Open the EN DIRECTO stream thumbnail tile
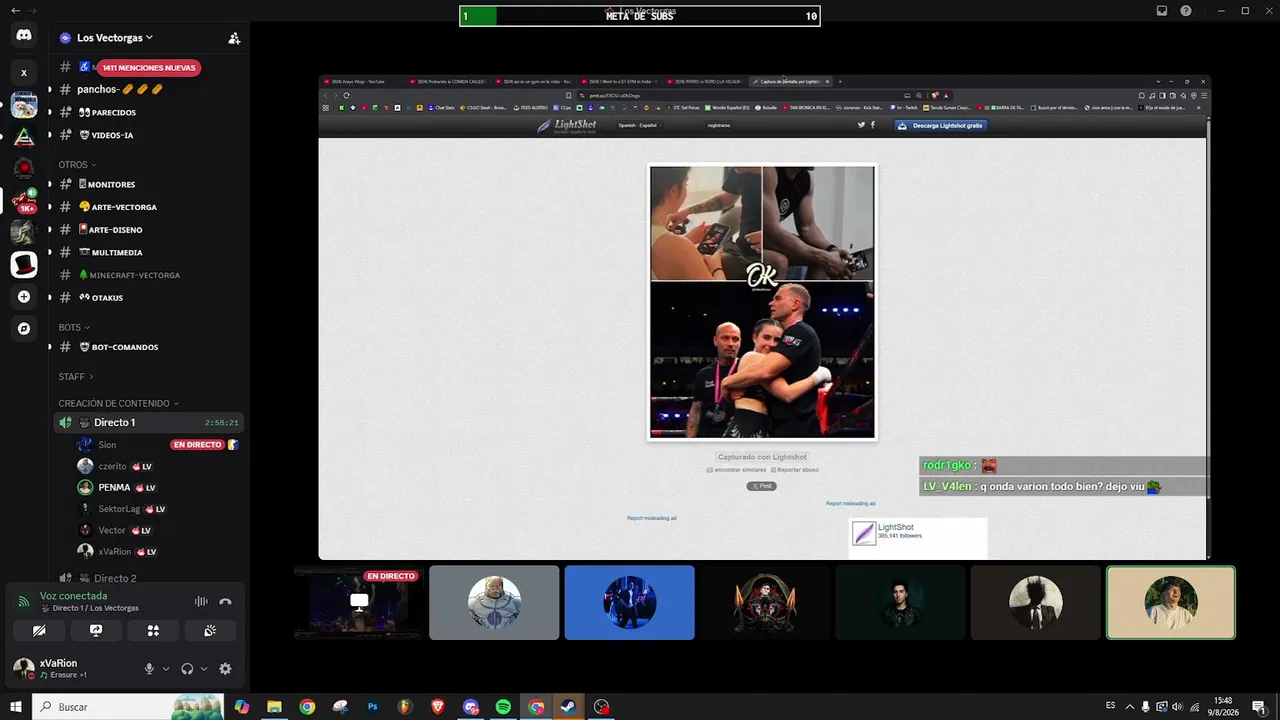The height and width of the screenshot is (720, 1280). pos(359,603)
